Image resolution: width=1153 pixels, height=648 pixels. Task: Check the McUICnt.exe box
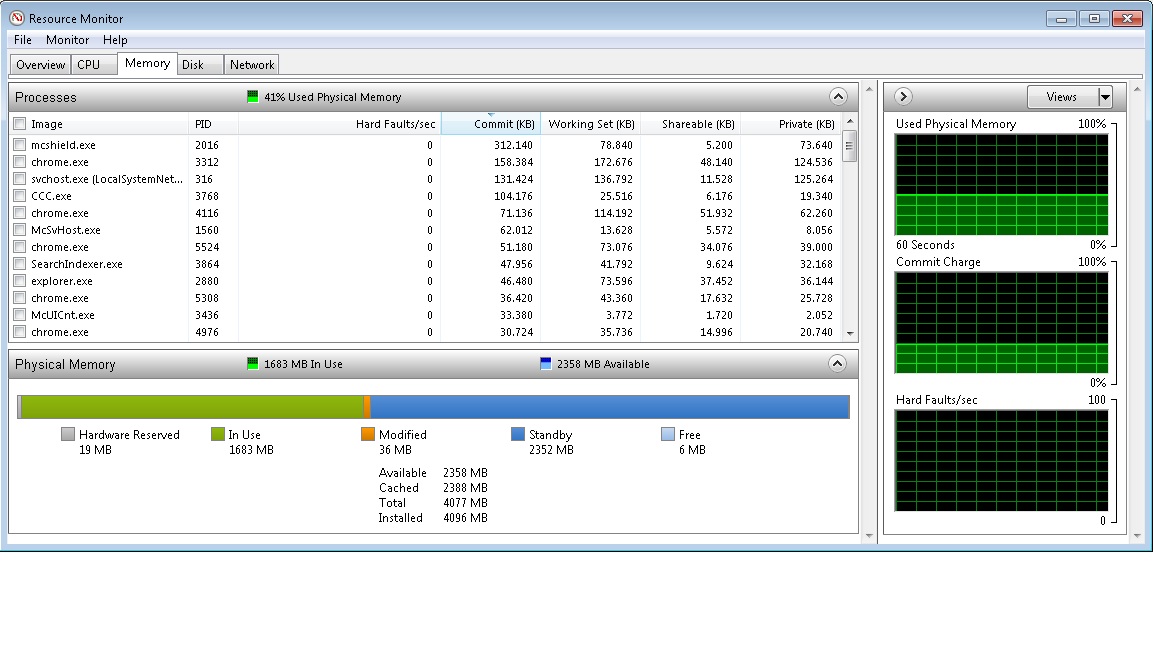coord(20,315)
